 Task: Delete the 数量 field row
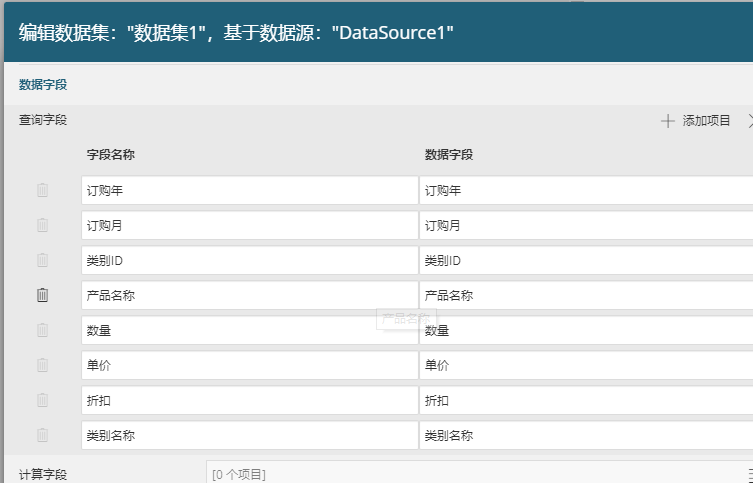42,330
